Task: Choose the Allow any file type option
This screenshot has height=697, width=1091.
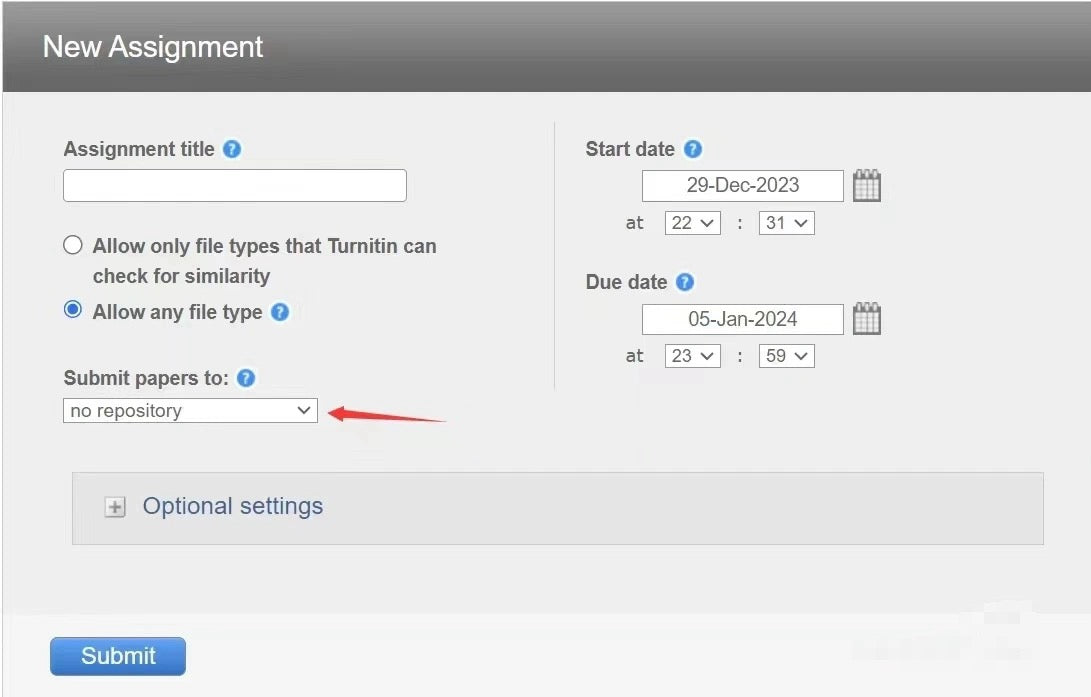Action: (73, 310)
